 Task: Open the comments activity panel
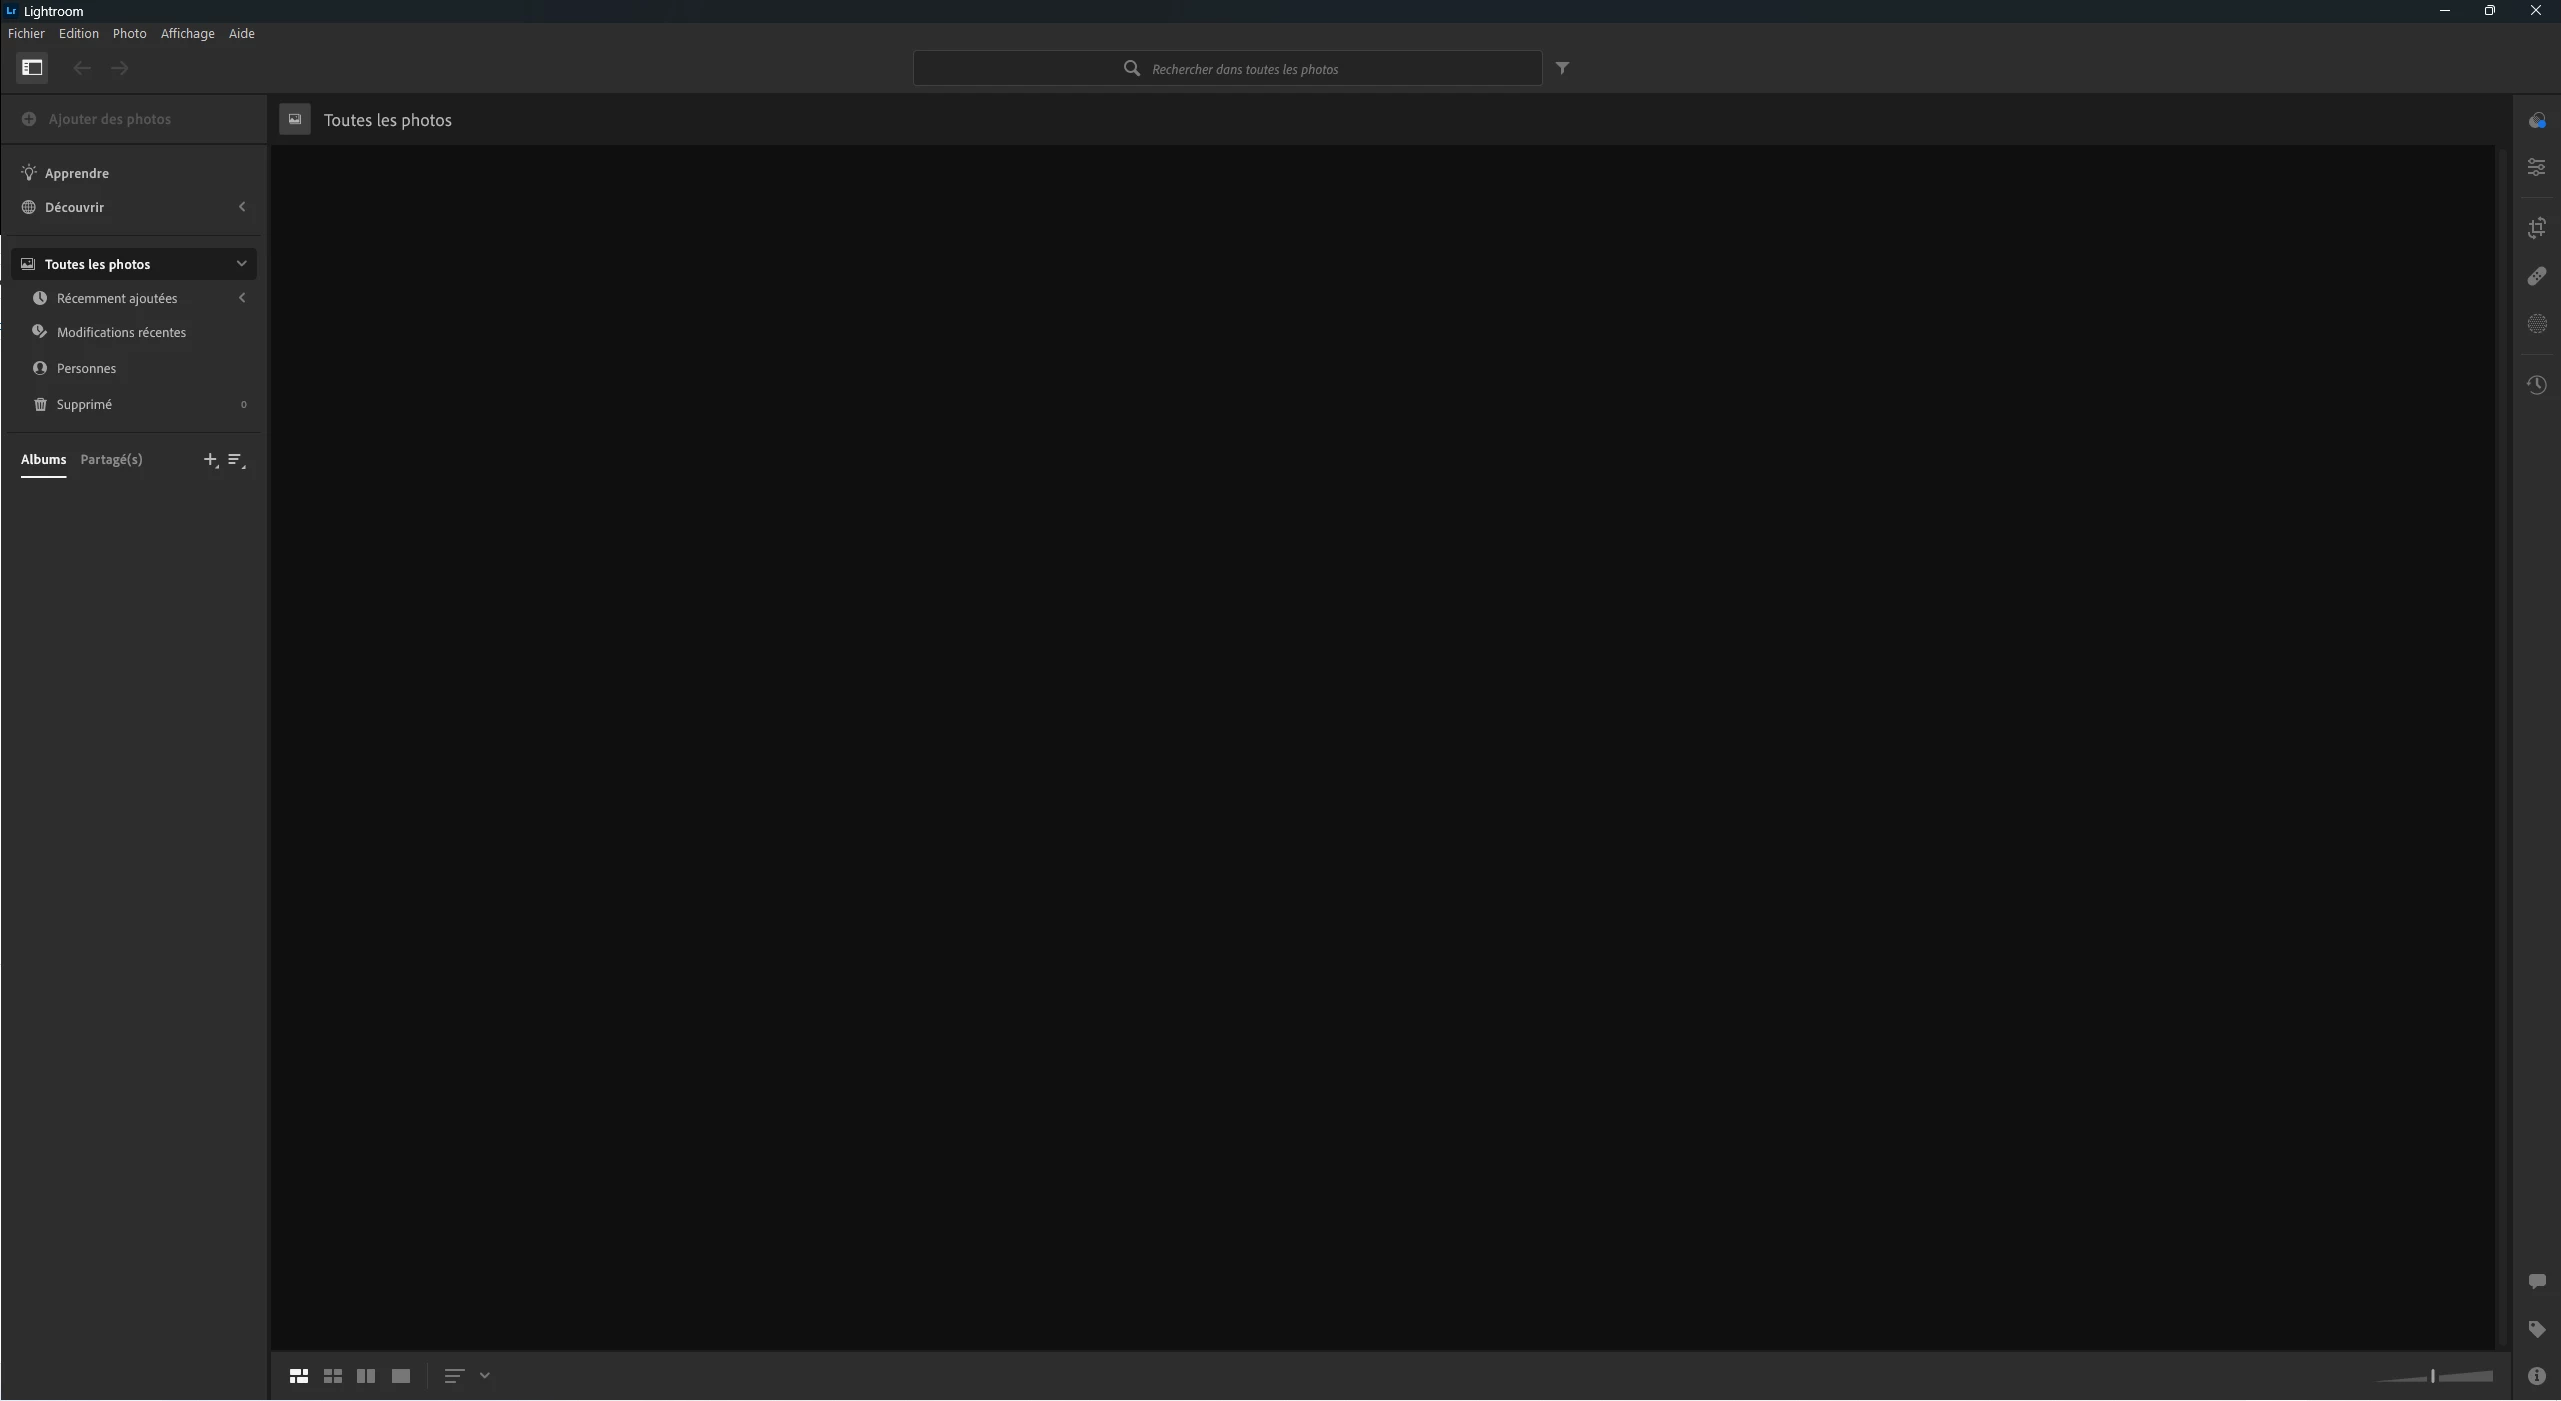2536,1281
